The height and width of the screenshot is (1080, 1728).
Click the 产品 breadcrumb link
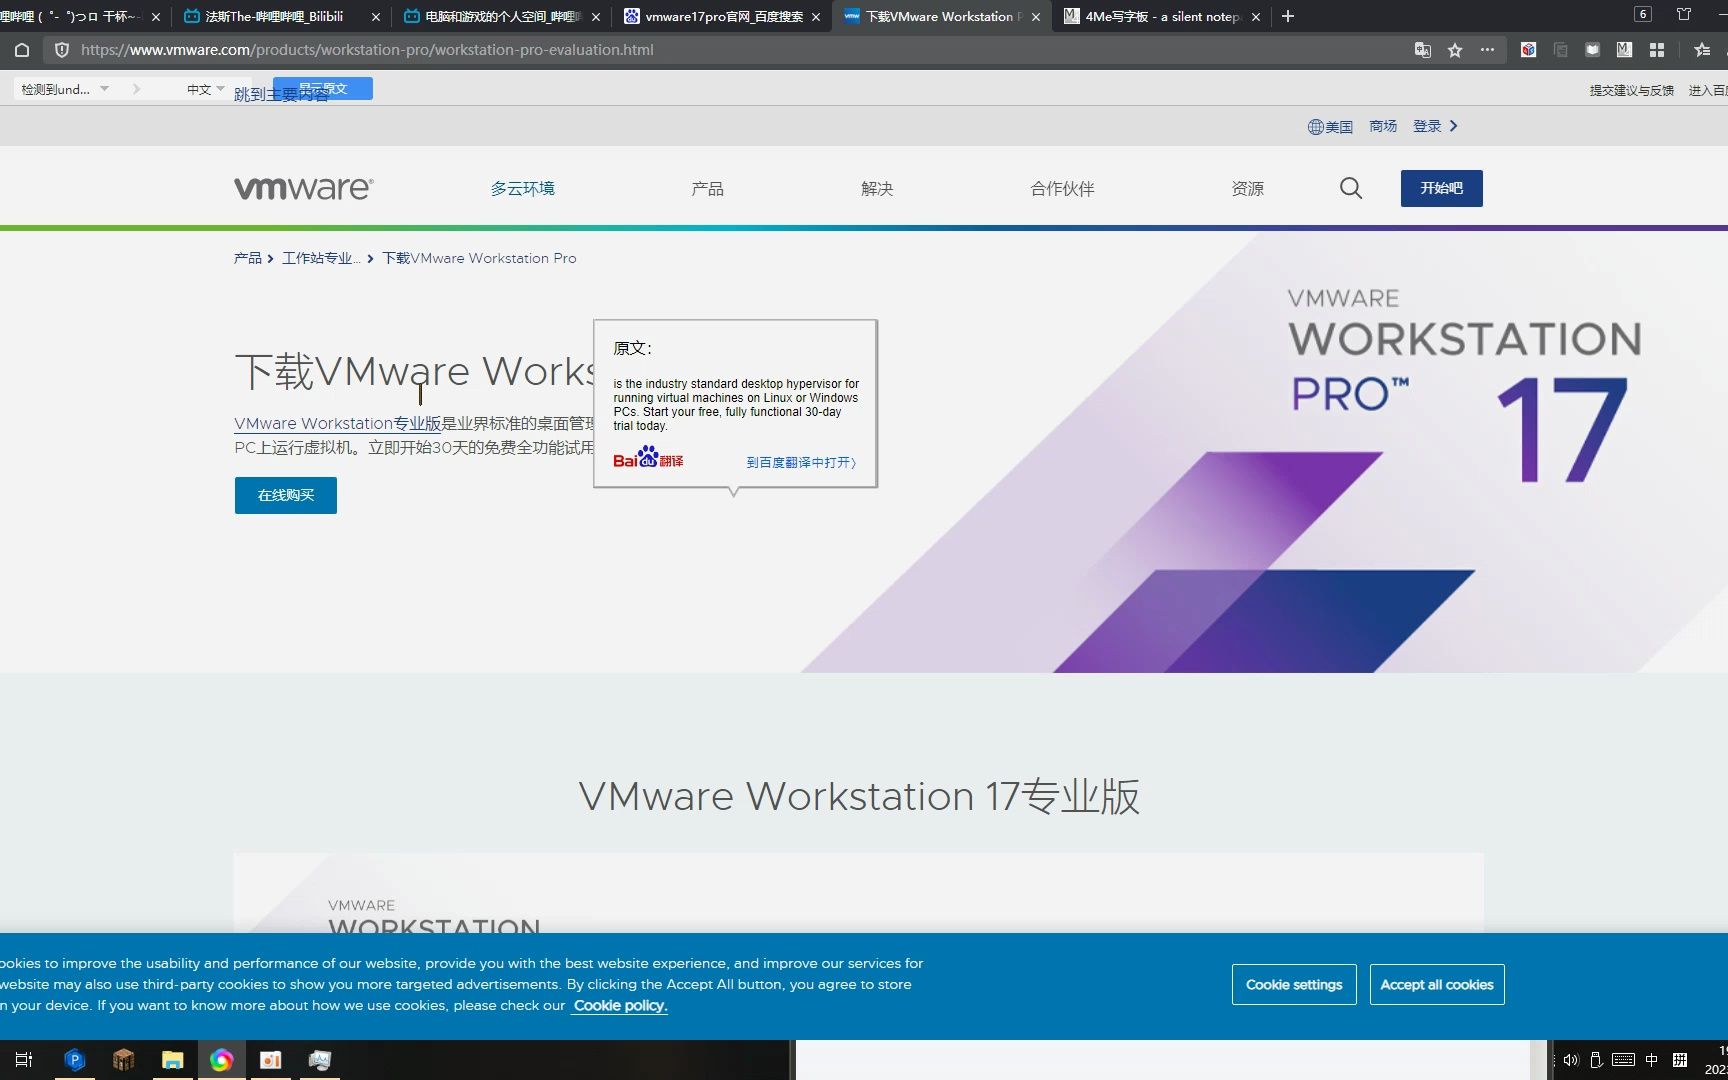247,258
